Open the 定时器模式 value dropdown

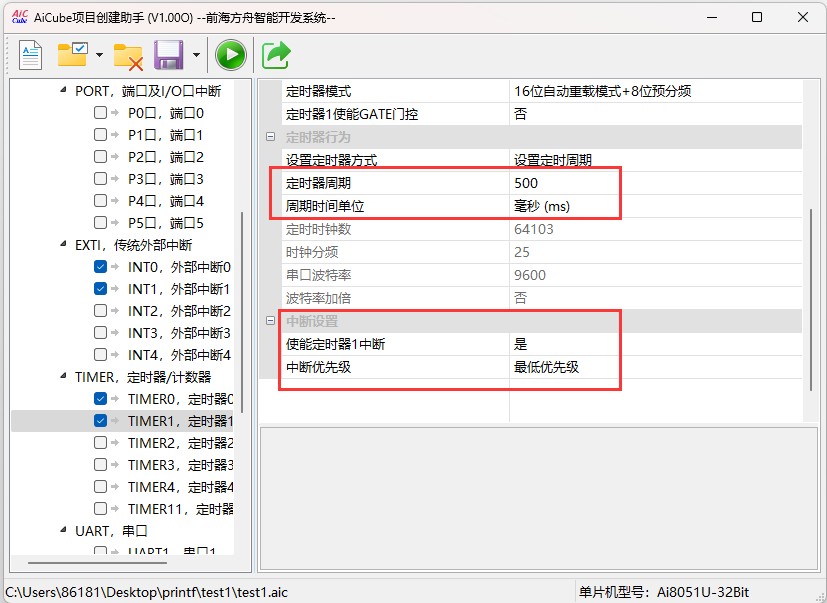pyautogui.click(x=656, y=91)
